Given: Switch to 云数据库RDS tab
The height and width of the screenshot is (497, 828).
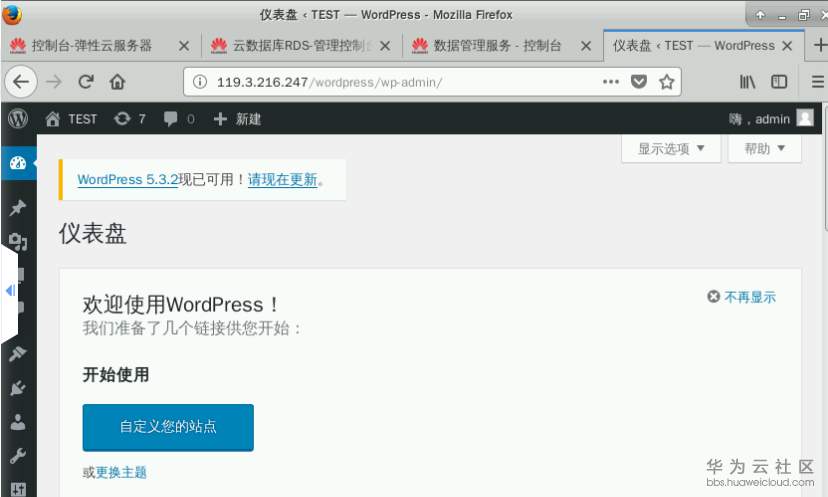Looking at the screenshot, I should click(301, 45).
